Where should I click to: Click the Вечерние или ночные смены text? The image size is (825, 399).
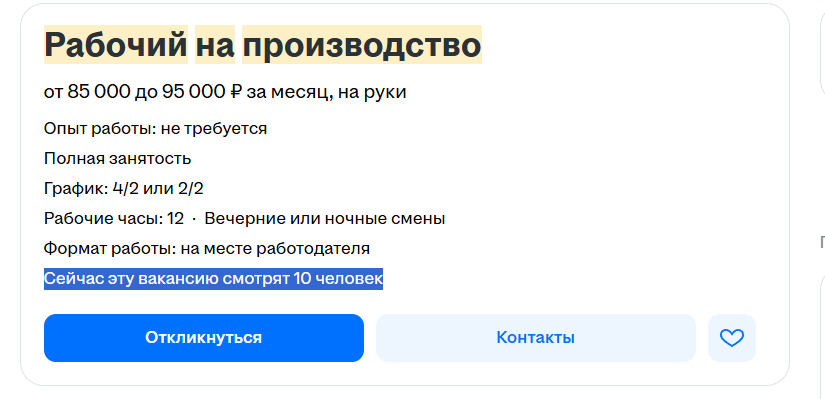[x=325, y=218]
